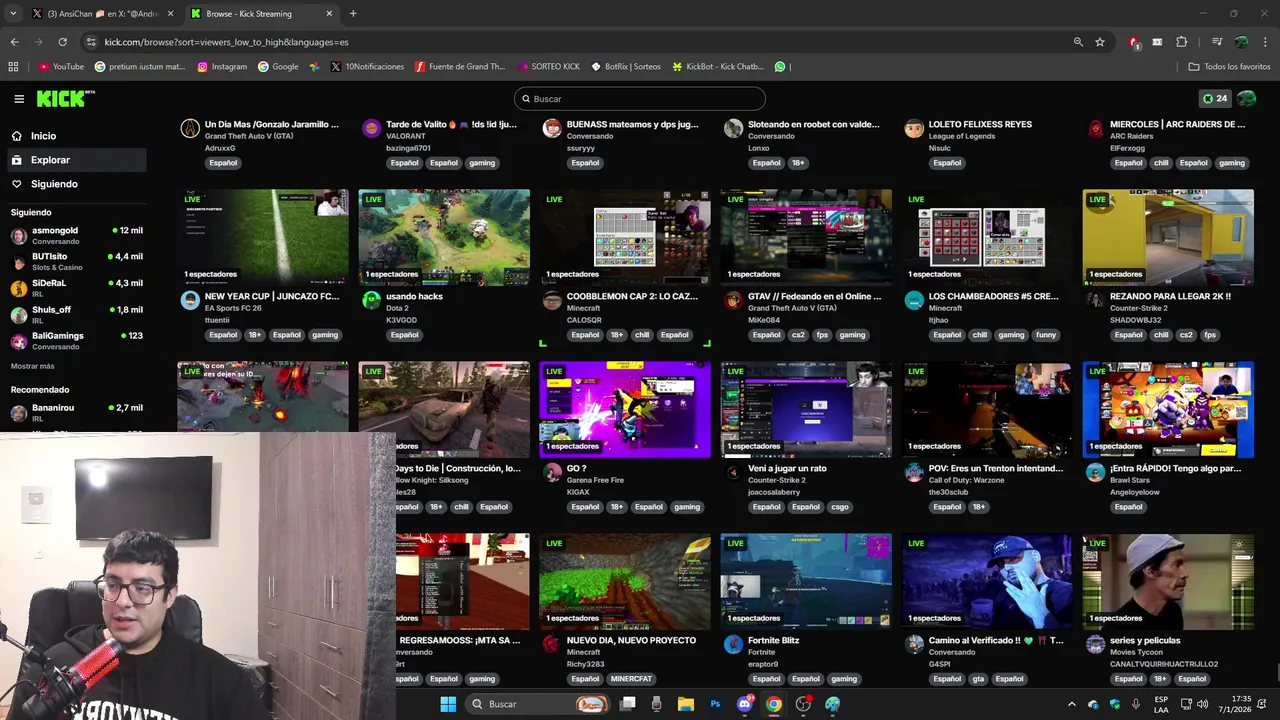Go back in browser history
1280x720 pixels.
click(x=14, y=42)
